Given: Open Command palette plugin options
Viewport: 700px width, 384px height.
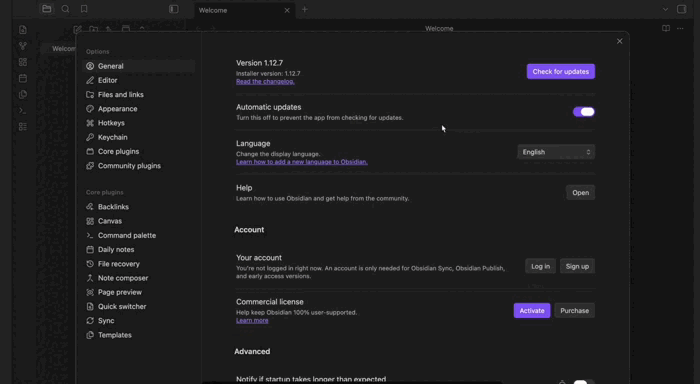Looking at the screenshot, I should coord(138,235).
